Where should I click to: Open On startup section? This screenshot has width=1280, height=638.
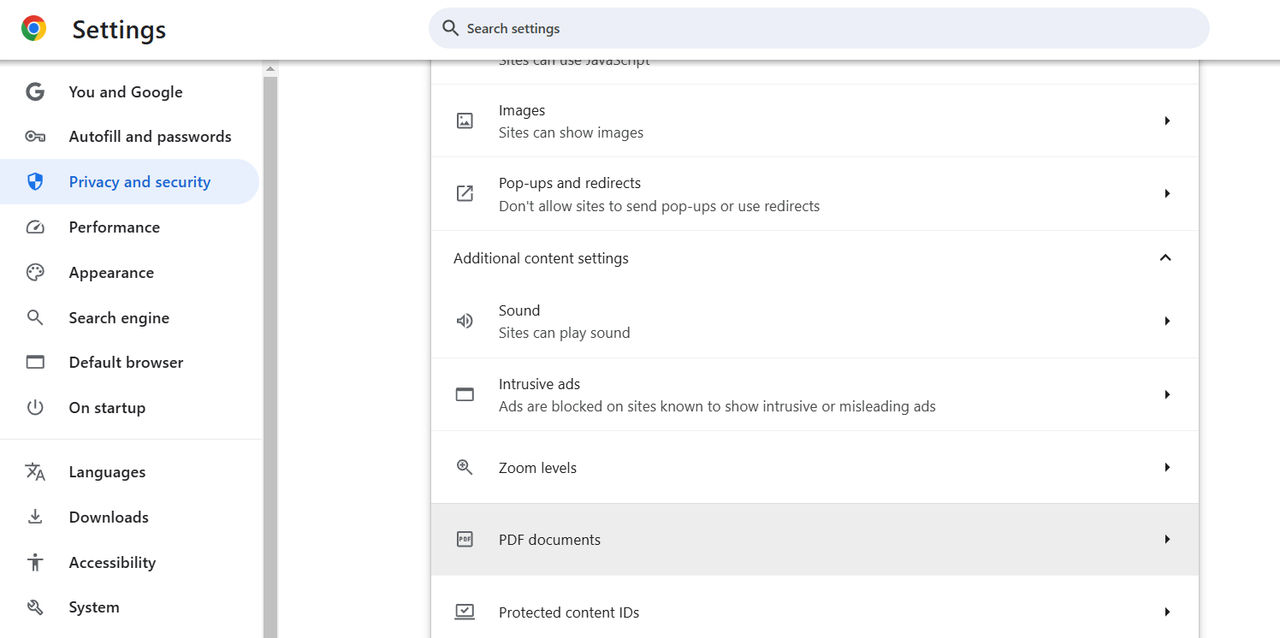pyautogui.click(x=129, y=408)
